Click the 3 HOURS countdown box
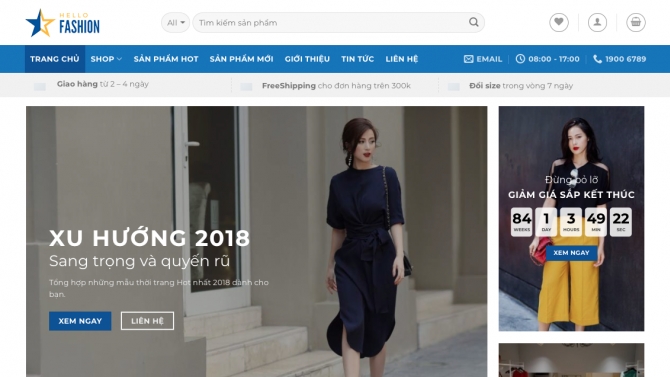This screenshot has width=670, height=377. click(x=571, y=222)
